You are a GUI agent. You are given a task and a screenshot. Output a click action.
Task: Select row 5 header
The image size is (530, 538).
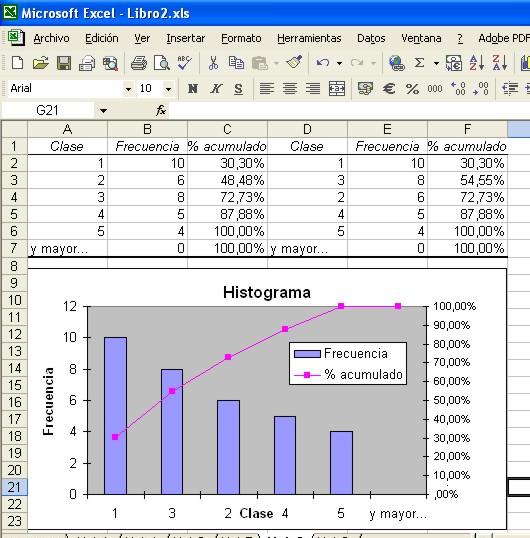pyautogui.click(x=14, y=214)
